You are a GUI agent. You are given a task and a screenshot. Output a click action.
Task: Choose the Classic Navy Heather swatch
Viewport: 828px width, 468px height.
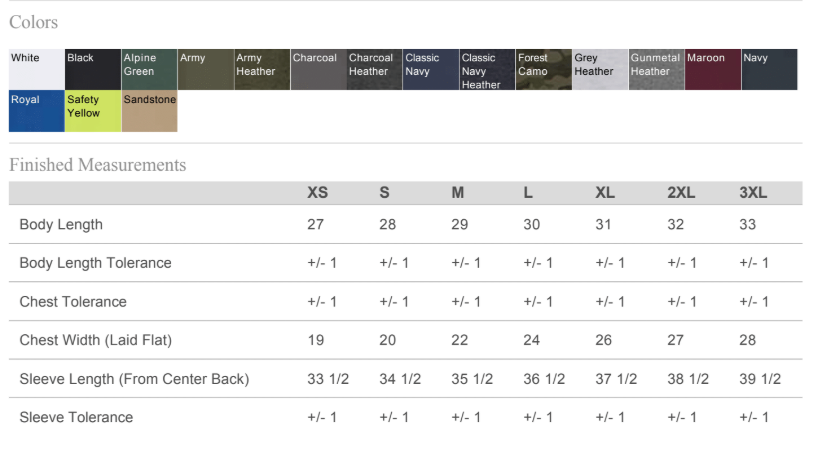click(487, 70)
